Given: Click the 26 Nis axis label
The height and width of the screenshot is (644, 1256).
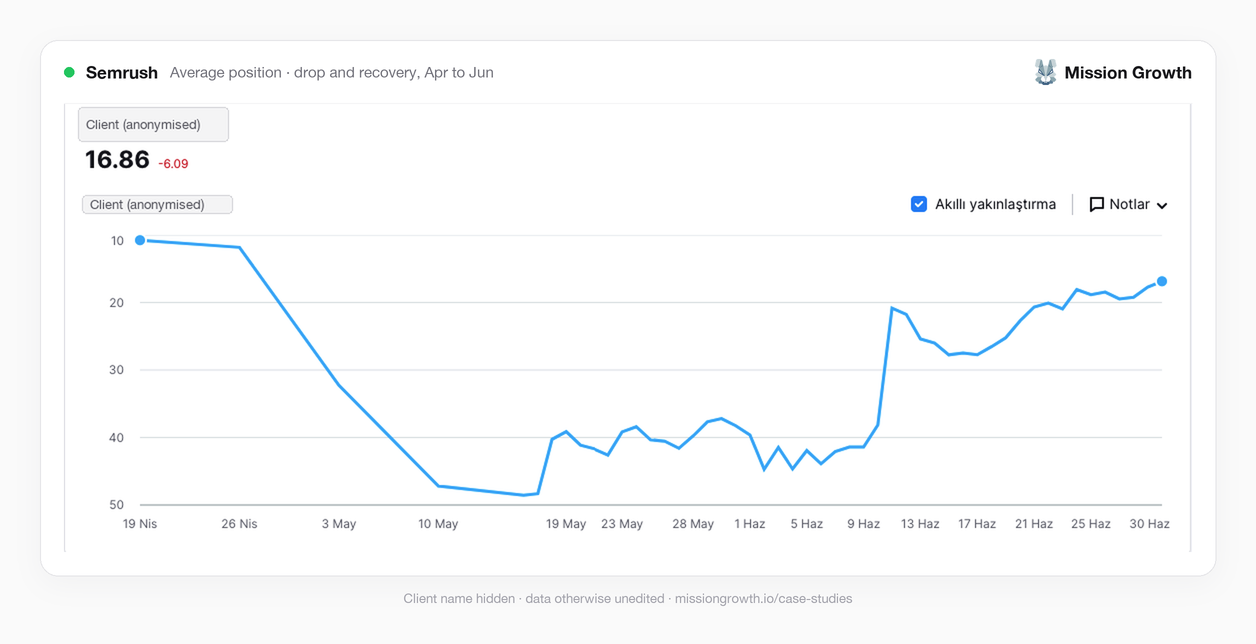Looking at the screenshot, I should coord(239,524).
